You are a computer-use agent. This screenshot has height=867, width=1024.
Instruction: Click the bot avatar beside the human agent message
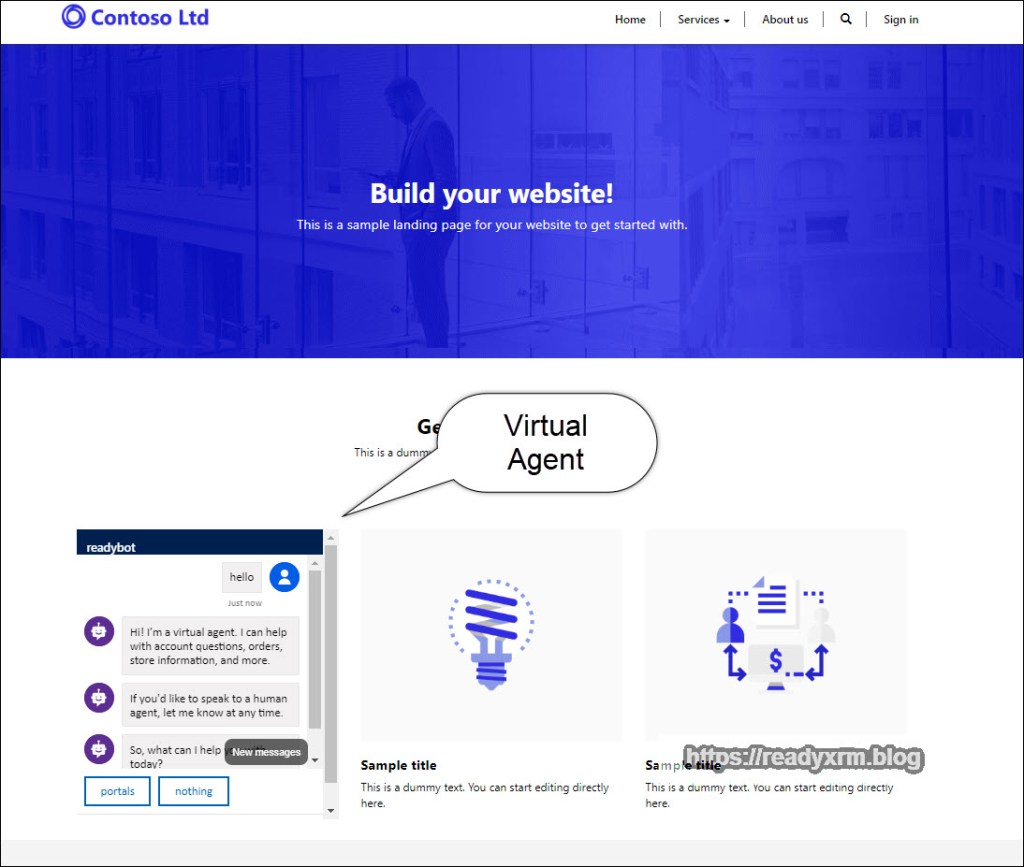coord(99,697)
